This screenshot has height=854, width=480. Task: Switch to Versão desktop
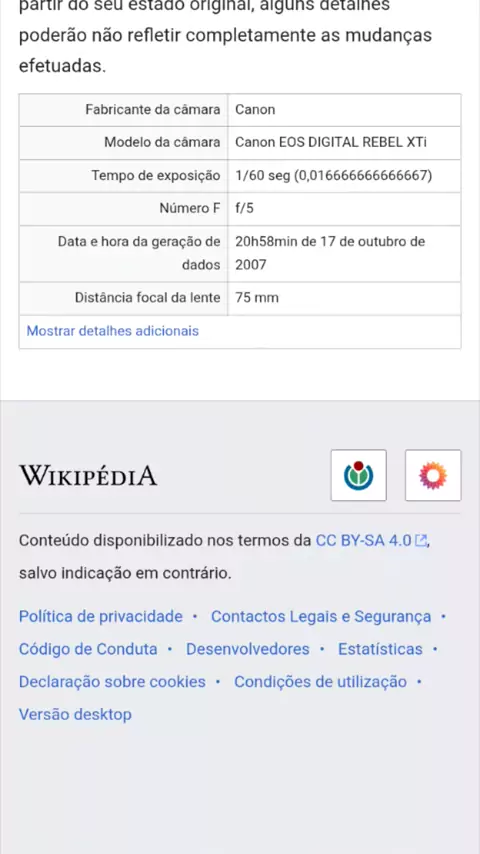click(x=75, y=715)
